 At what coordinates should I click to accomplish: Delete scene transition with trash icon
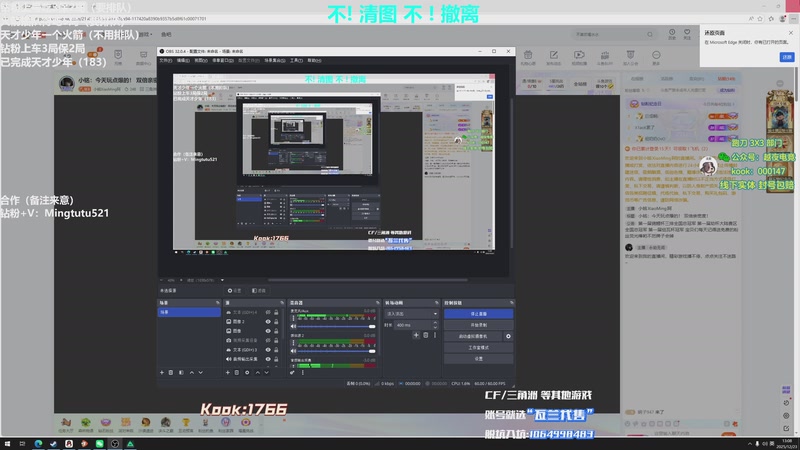[x=426, y=335]
